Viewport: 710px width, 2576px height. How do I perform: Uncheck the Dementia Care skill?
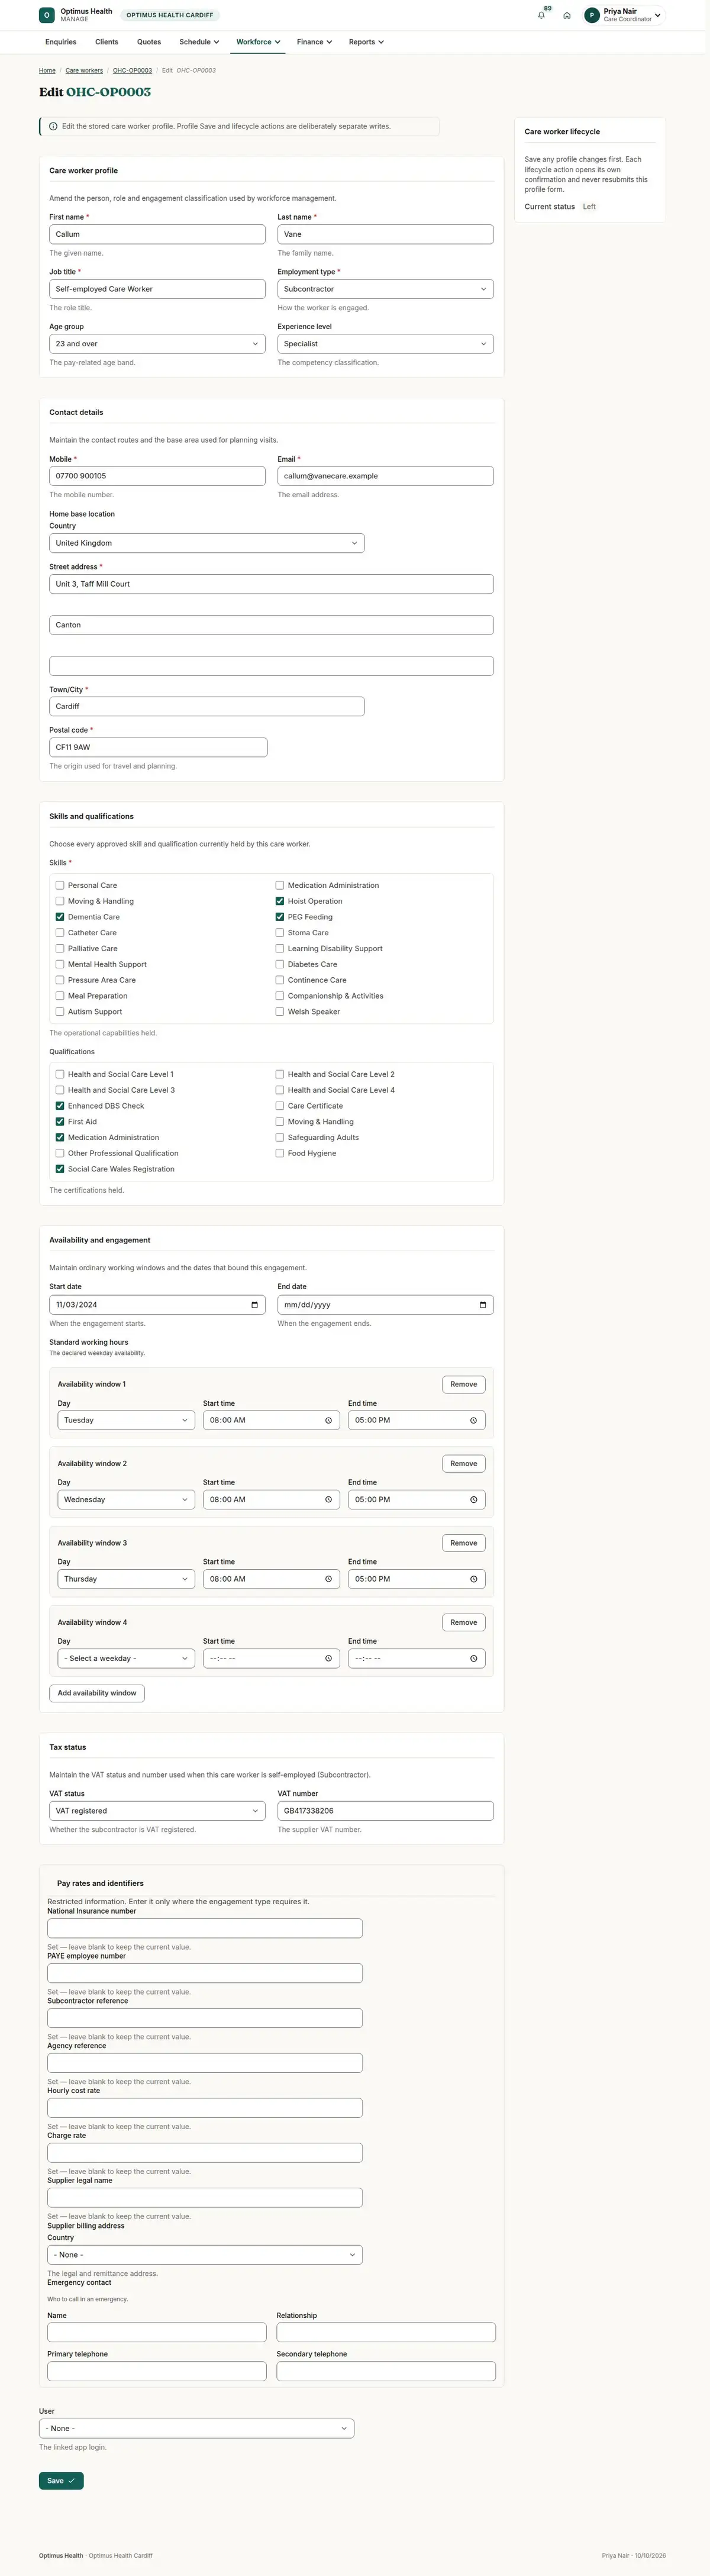coord(60,917)
